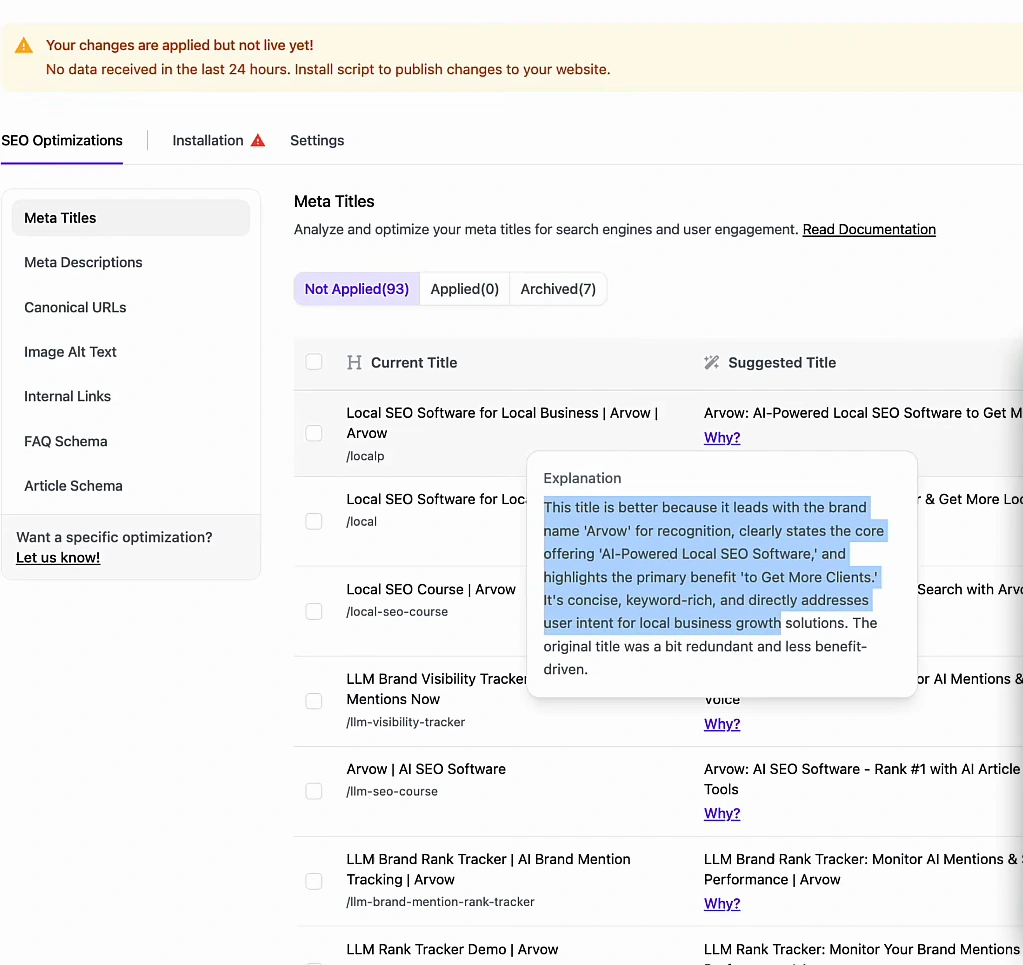Check the LLM Brand Visibility Tracker row checkbox
The width and height of the screenshot is (1023, 965).
pos(314,701)
